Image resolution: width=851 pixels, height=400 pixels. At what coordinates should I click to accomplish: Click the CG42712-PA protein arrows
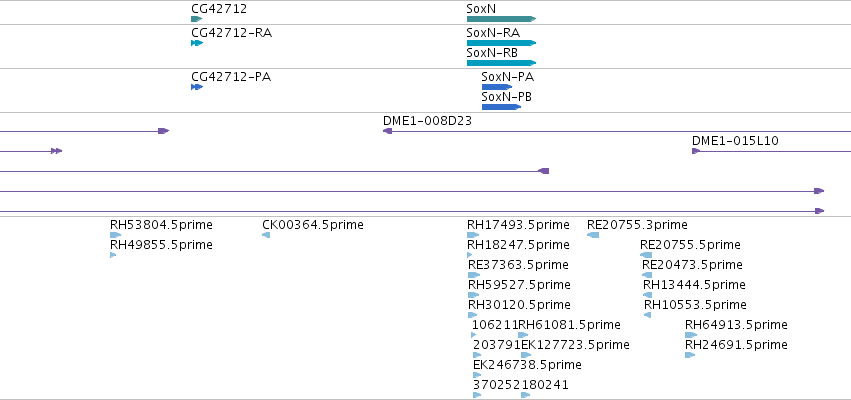(x=197, y=87)
